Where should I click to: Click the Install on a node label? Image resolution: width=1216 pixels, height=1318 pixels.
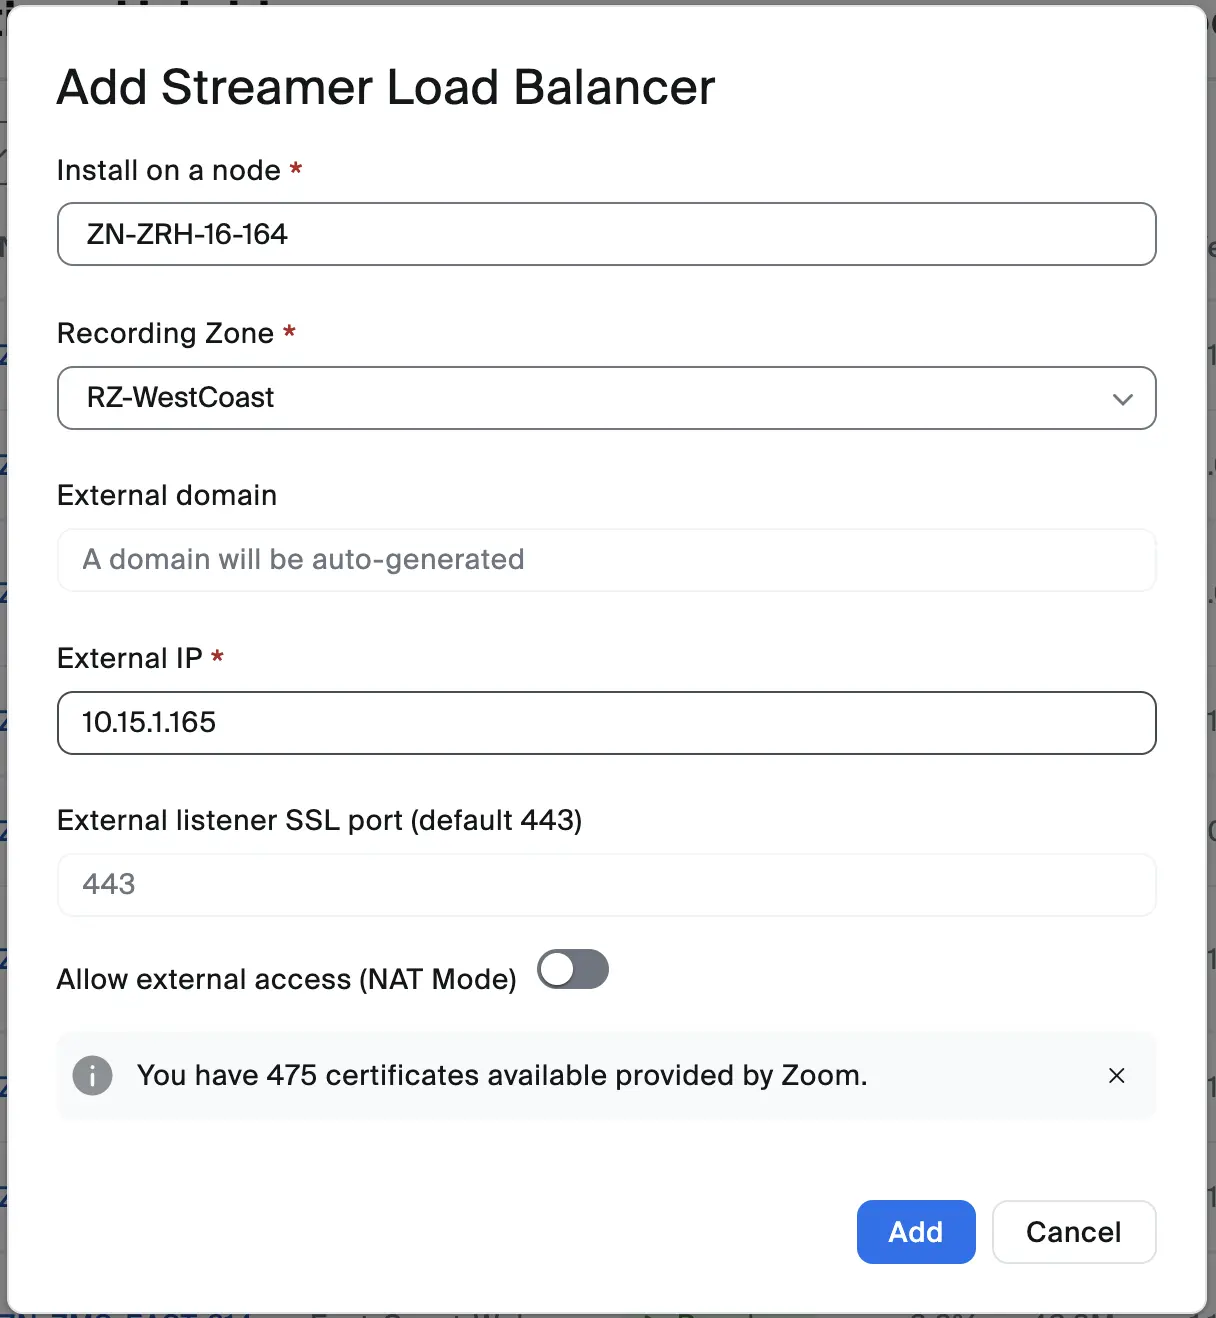click(168, 171)
